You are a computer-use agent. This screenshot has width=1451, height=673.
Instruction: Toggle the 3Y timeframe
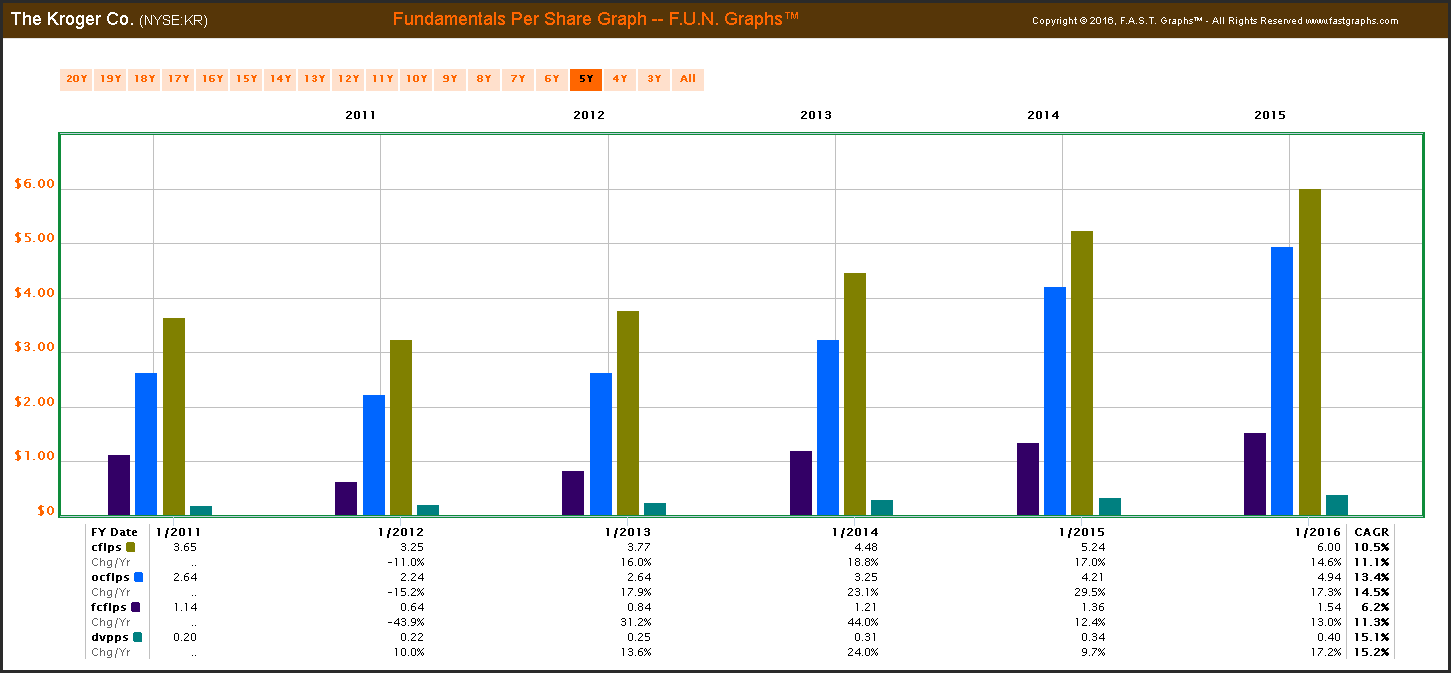click(x=653, y=79)
